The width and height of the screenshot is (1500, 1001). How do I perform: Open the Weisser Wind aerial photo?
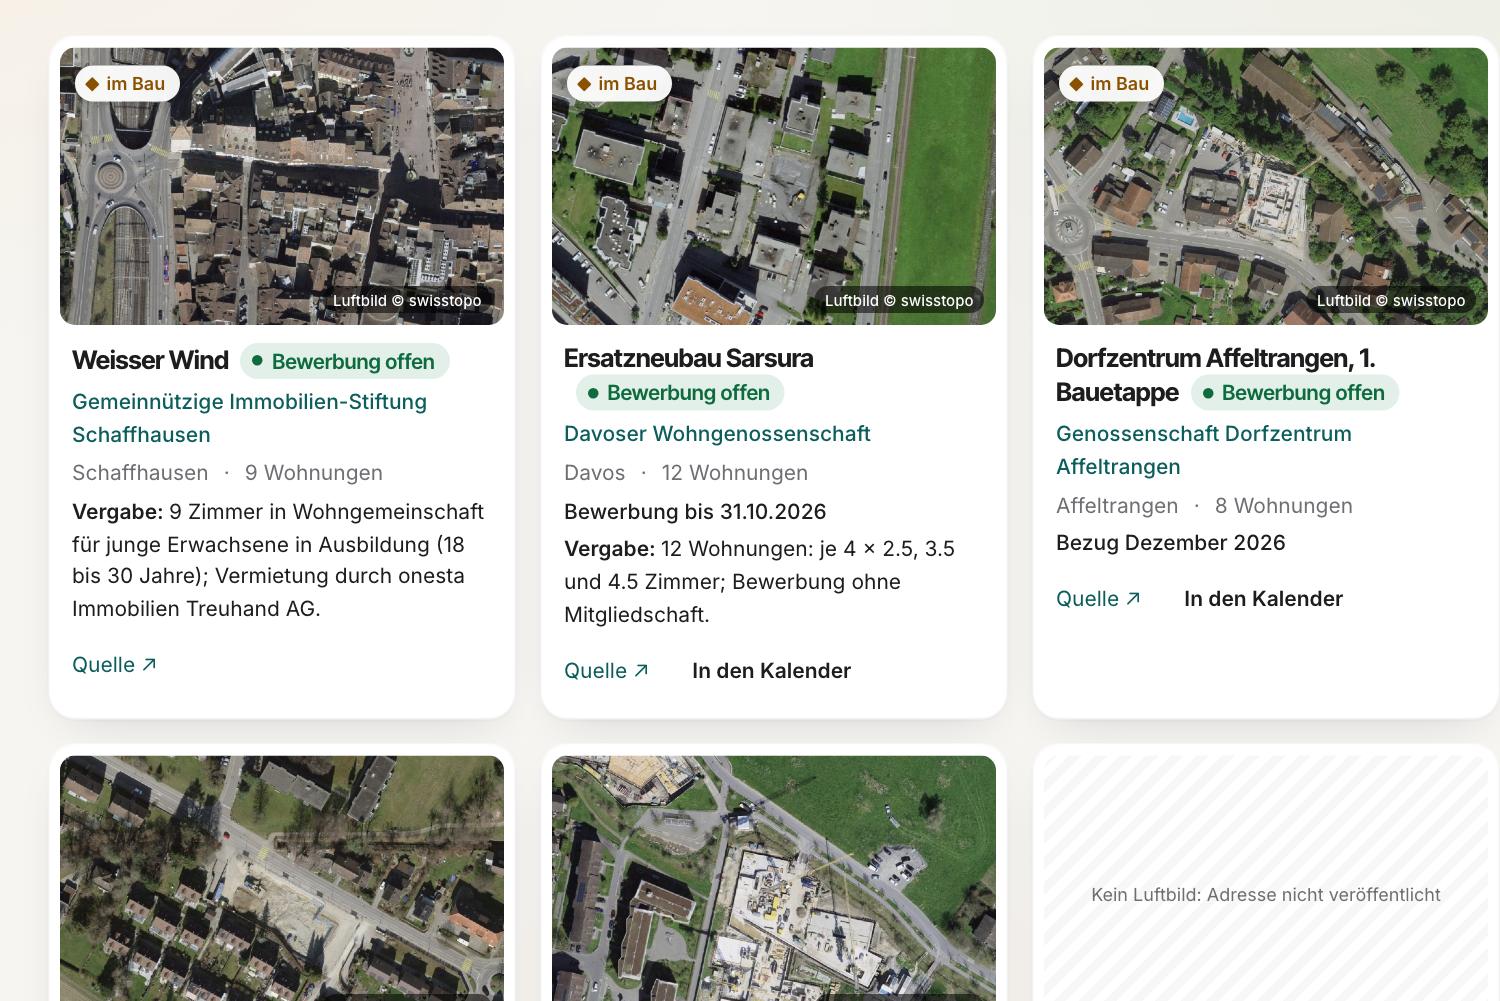pyautogui.click(x=282, y=186)
